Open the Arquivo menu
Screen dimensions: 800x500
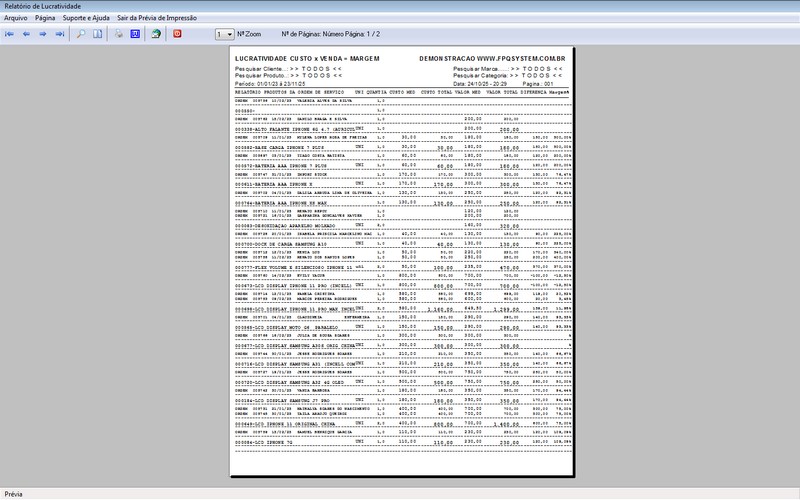pyautogui.click(x=16, y=18)
